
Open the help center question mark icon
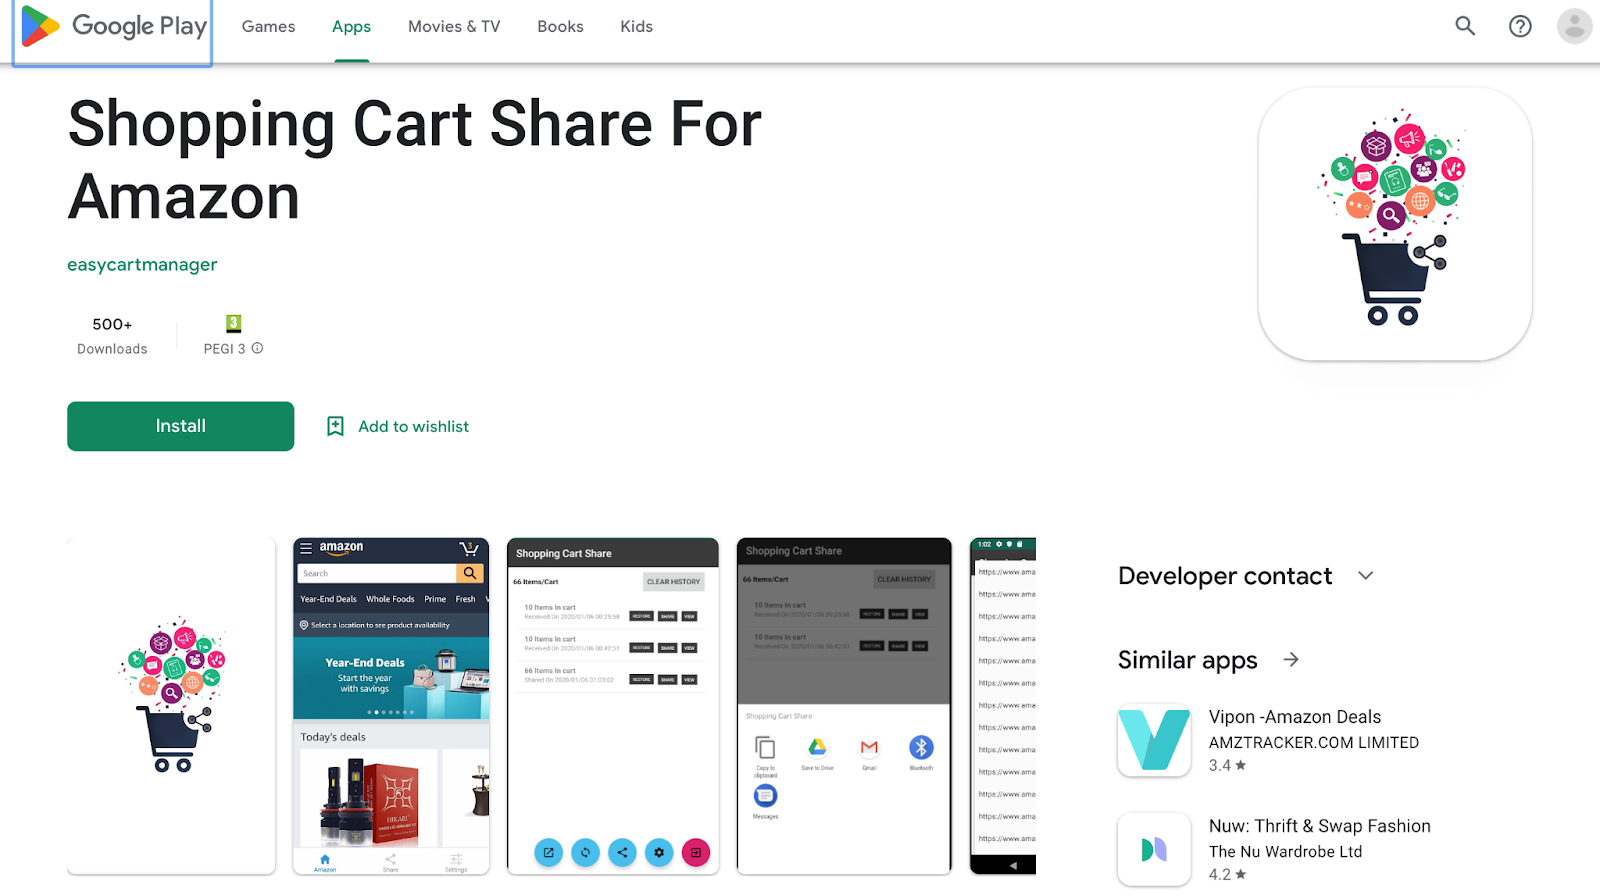[x=1520, y=26]
